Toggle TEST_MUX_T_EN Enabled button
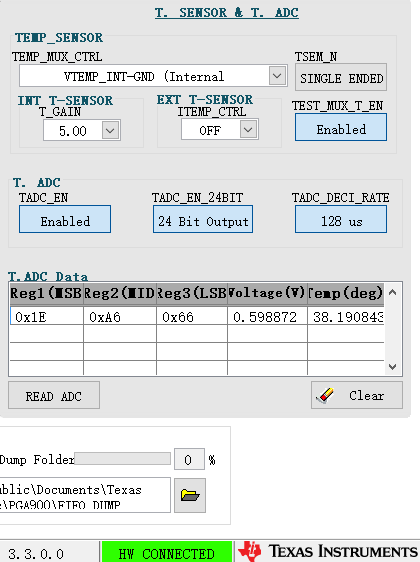The width and height of the screenshot is (420, 562). point(341,127)
